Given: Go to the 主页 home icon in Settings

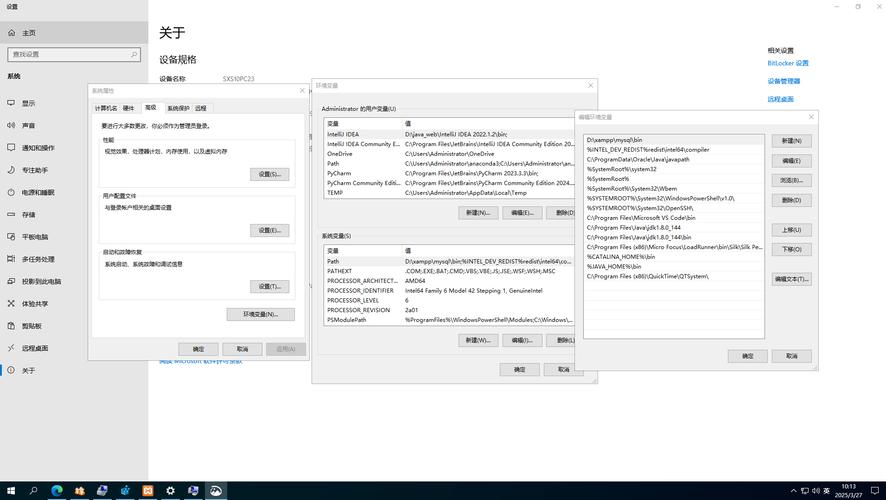Looking at the screenshot, I should coord(11,33).
